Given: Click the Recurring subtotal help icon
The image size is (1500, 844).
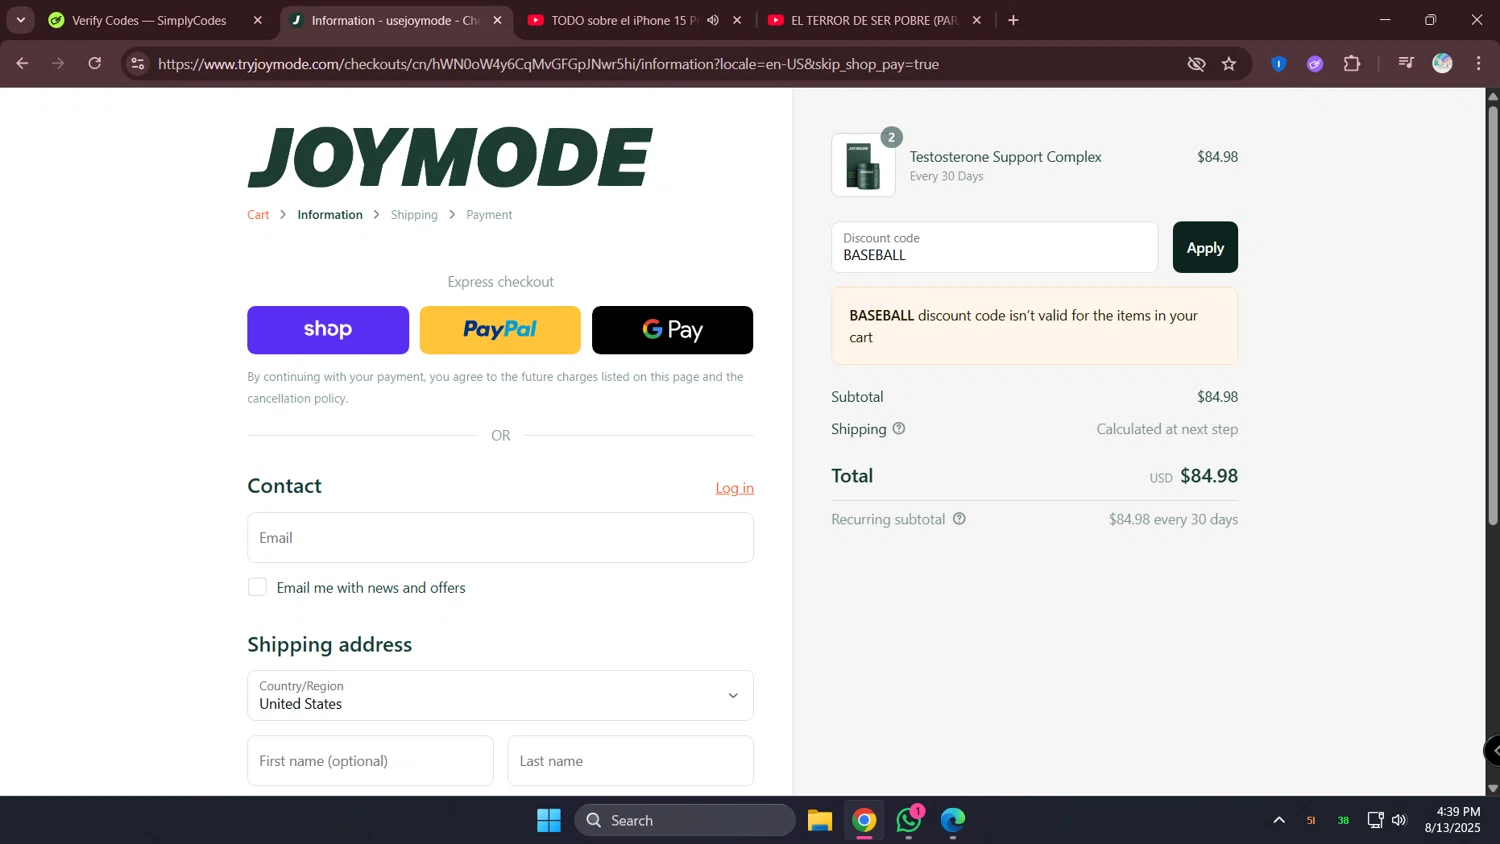Looking at the screenshot, I should coord(959,519).
